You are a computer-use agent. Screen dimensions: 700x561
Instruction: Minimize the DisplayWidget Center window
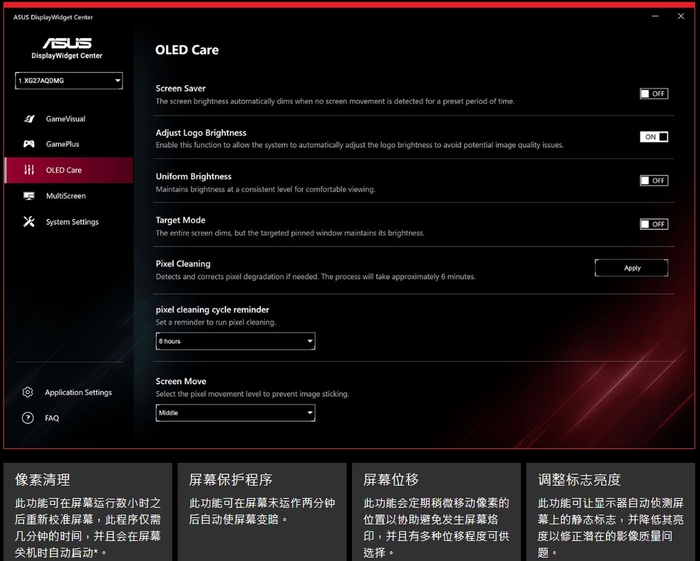tap(655, 17)
